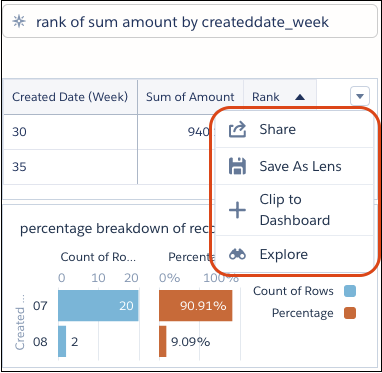Click the plus icon for Clip to Dashboard
This screenshot has width=382, height=373.
click(x=237, y=210)
